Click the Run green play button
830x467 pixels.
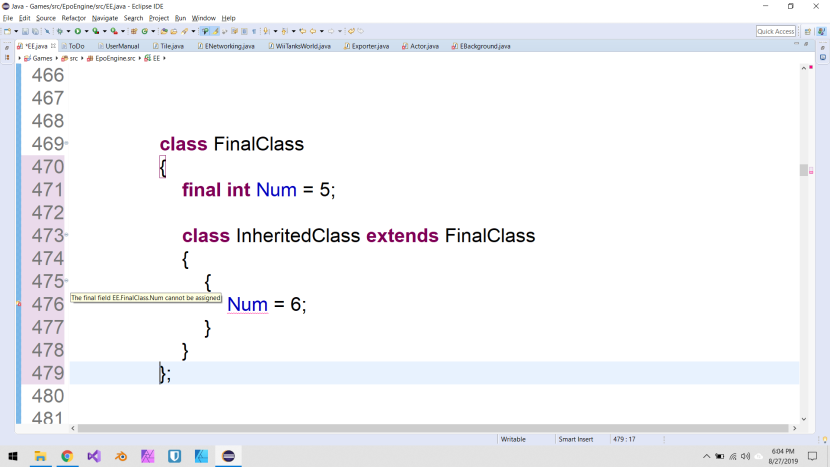point(77,31)
